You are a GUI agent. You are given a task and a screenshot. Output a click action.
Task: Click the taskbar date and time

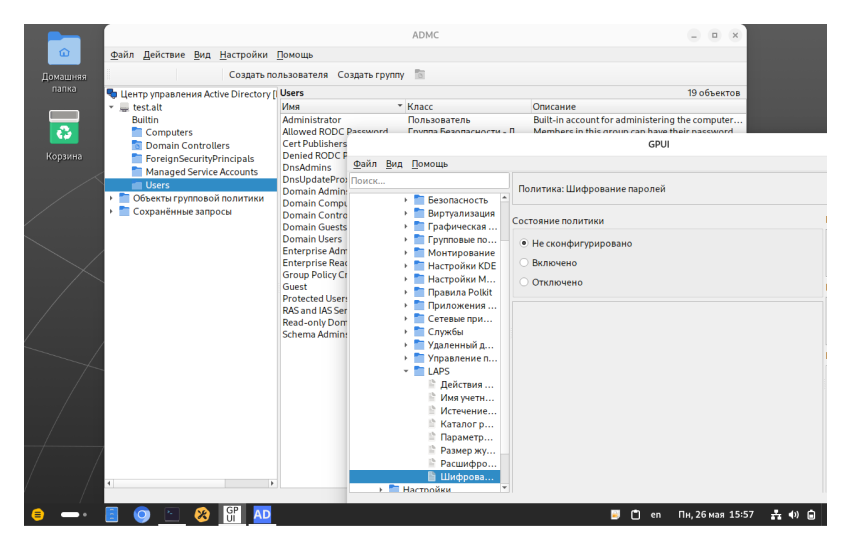715,514
